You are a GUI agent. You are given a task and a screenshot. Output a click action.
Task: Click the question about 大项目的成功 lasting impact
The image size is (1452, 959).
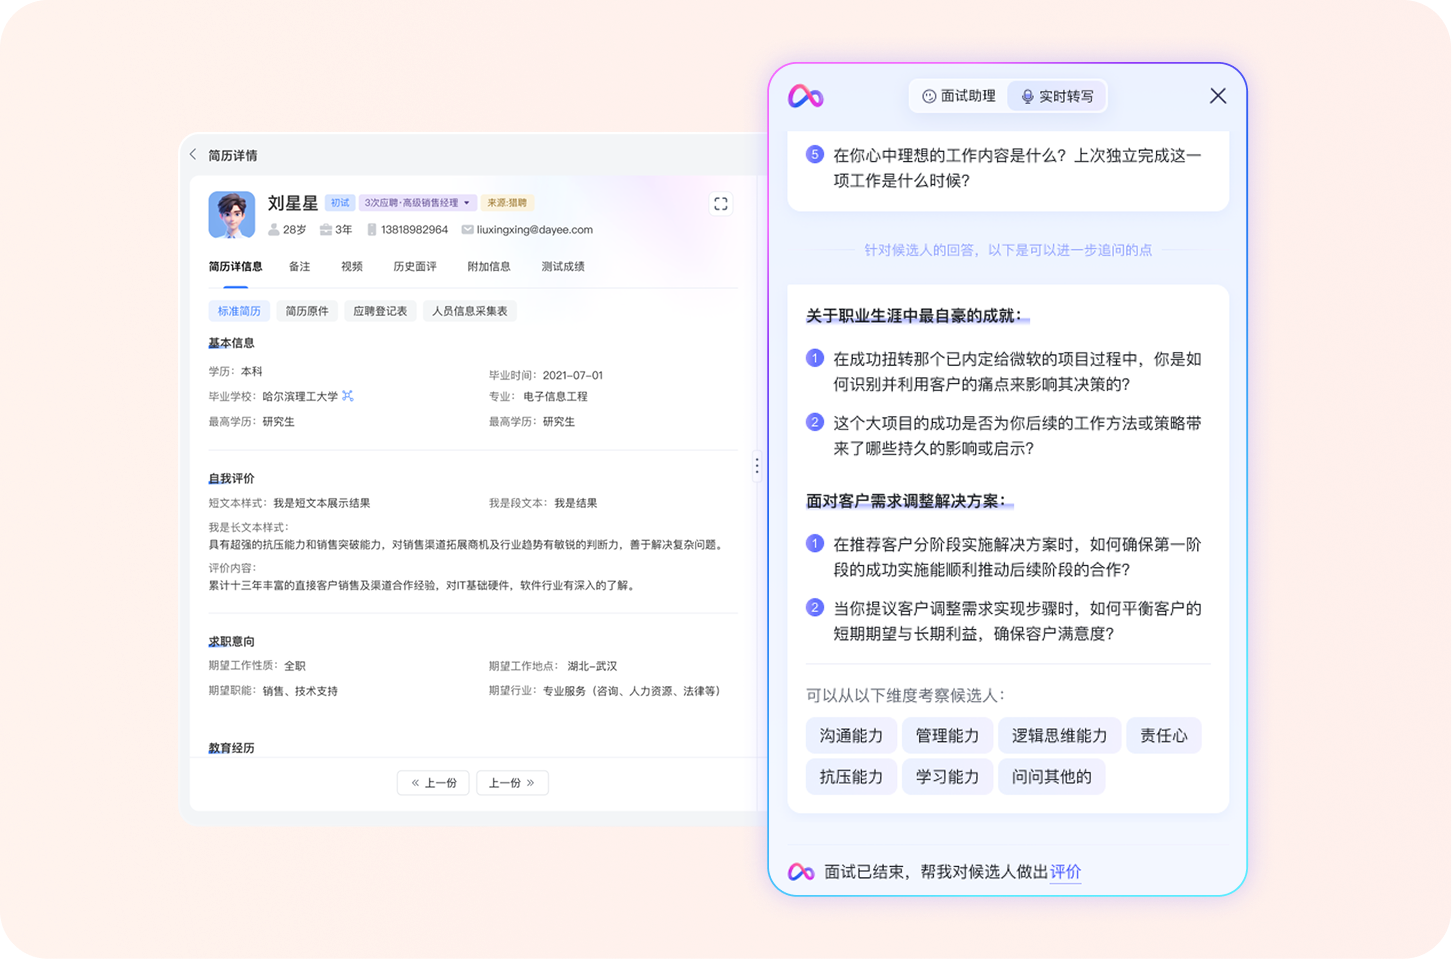(1017, 436)
